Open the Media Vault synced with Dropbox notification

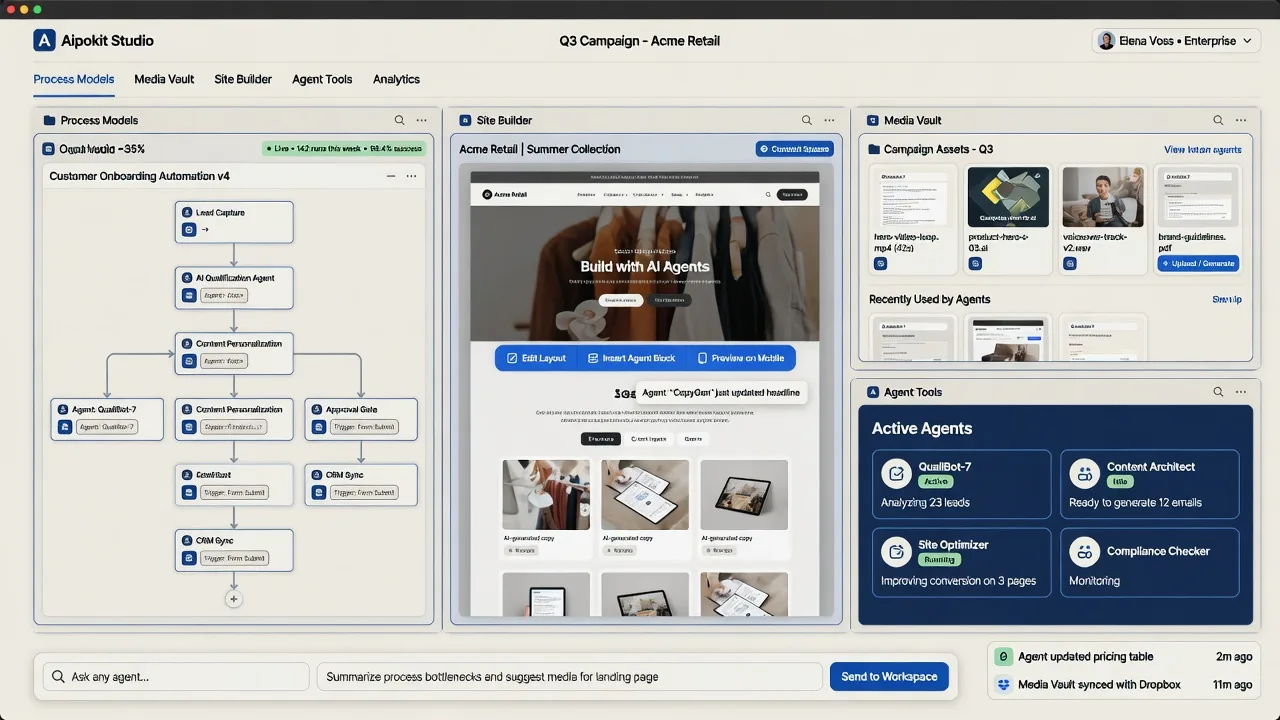[x=1124, y=685]
